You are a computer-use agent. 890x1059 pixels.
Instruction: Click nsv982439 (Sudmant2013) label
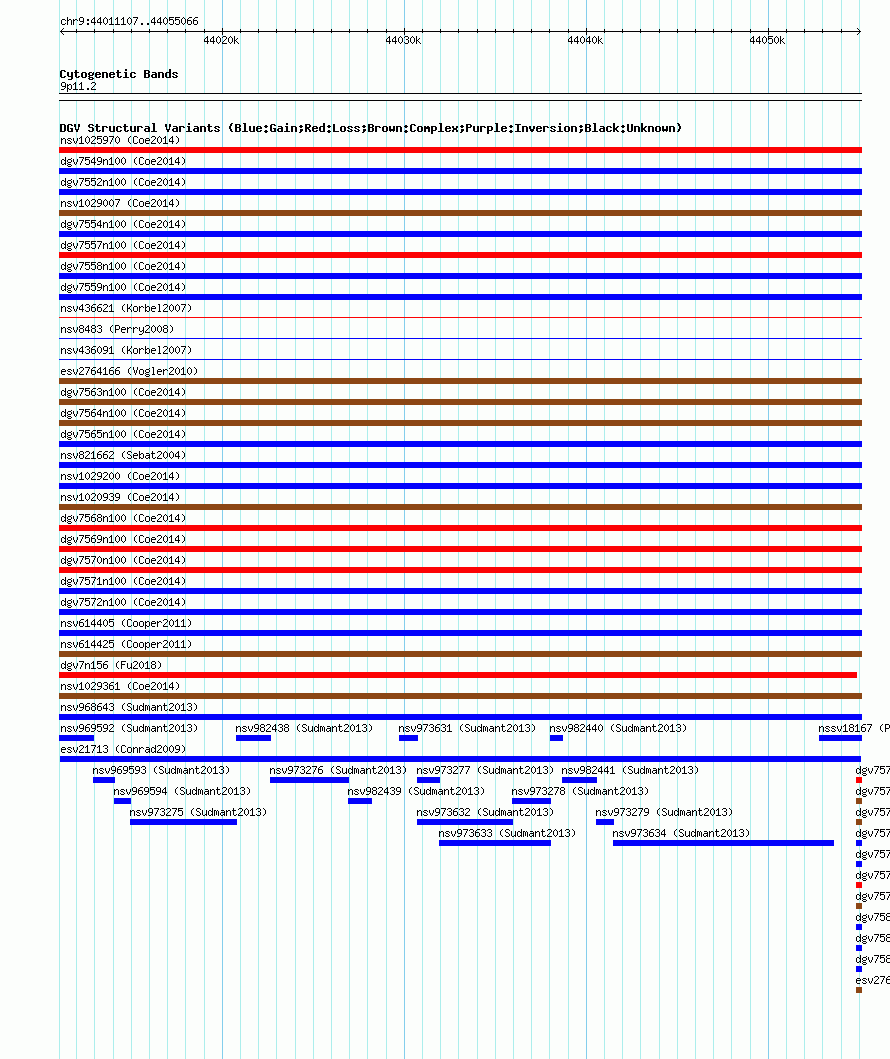click(416, 791)
